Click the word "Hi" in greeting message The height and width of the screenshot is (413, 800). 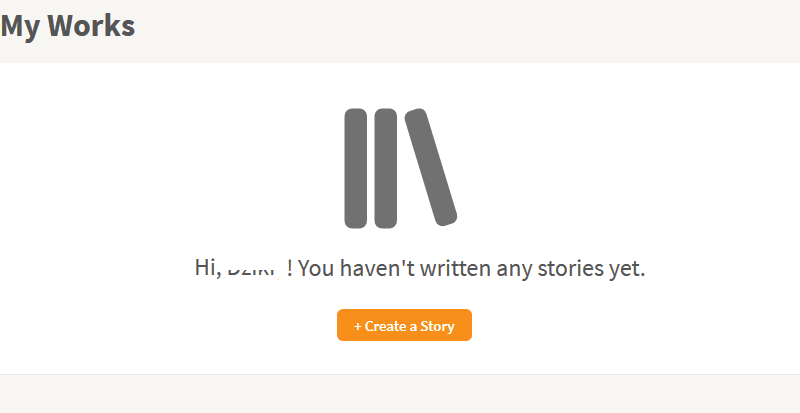point(205,268)
